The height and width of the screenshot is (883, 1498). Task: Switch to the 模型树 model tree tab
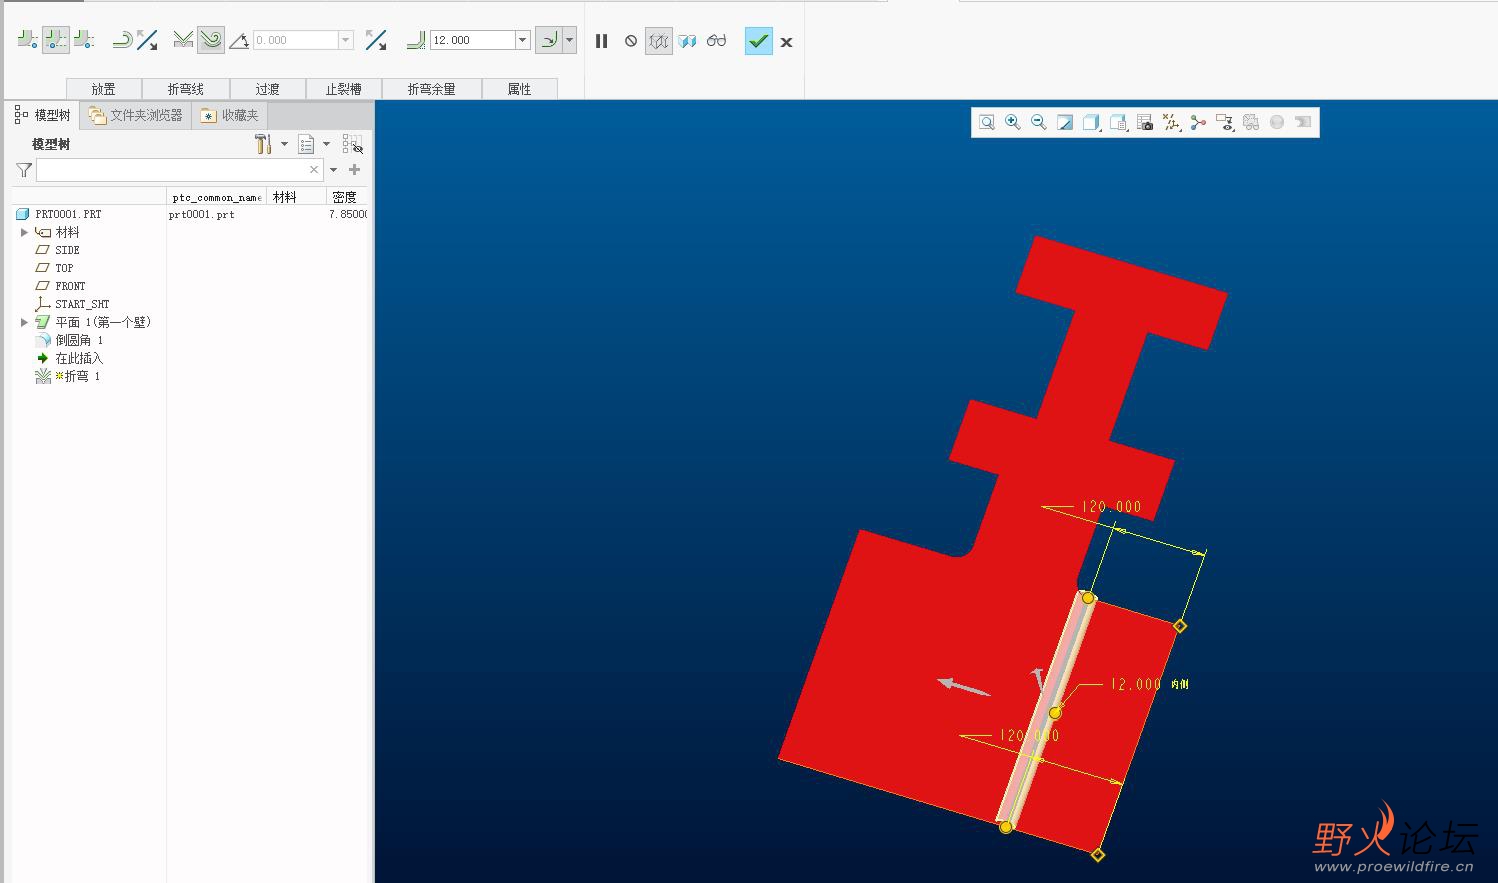coord(43,115)
